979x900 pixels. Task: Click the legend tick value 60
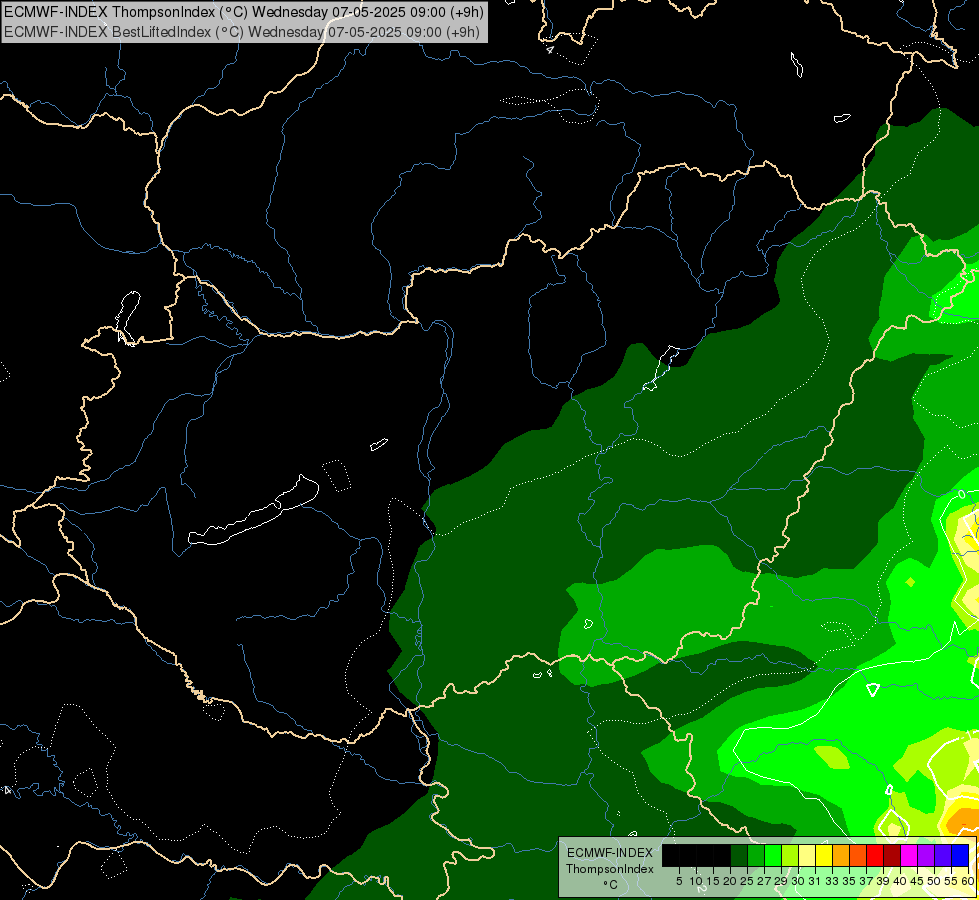(968, 881)
